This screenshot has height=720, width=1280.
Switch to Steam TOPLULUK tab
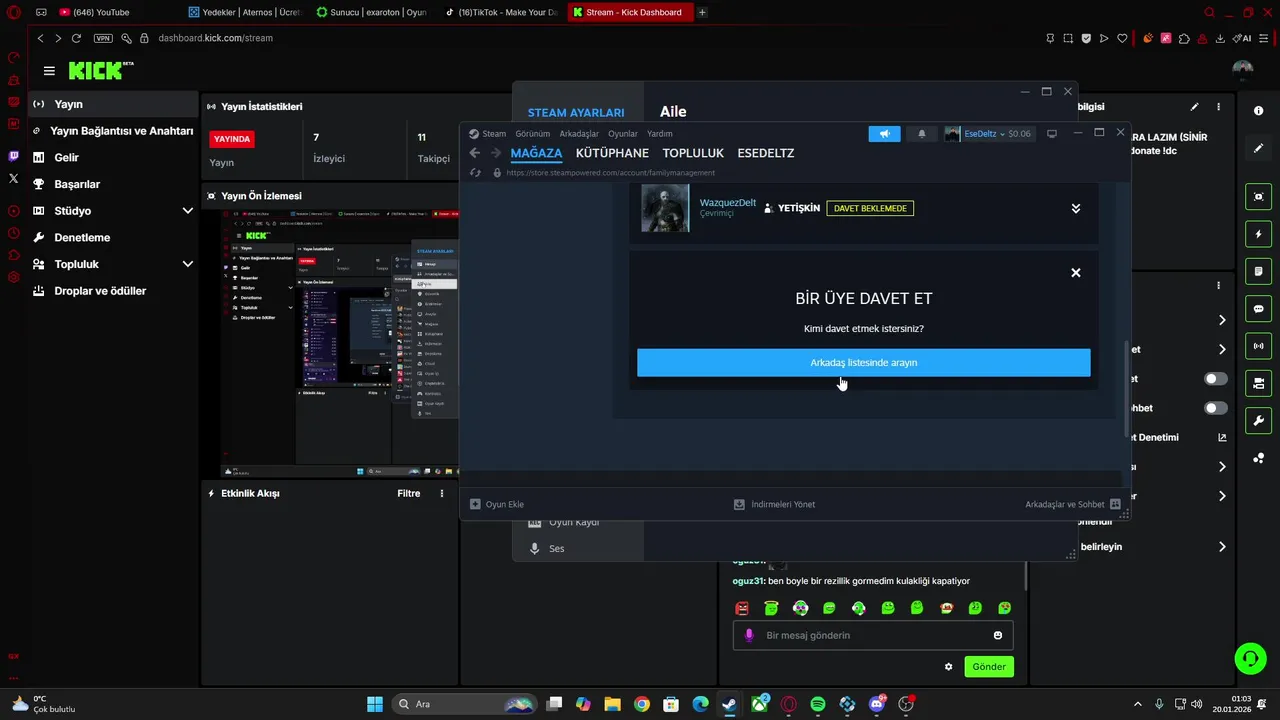pos(693,153)
